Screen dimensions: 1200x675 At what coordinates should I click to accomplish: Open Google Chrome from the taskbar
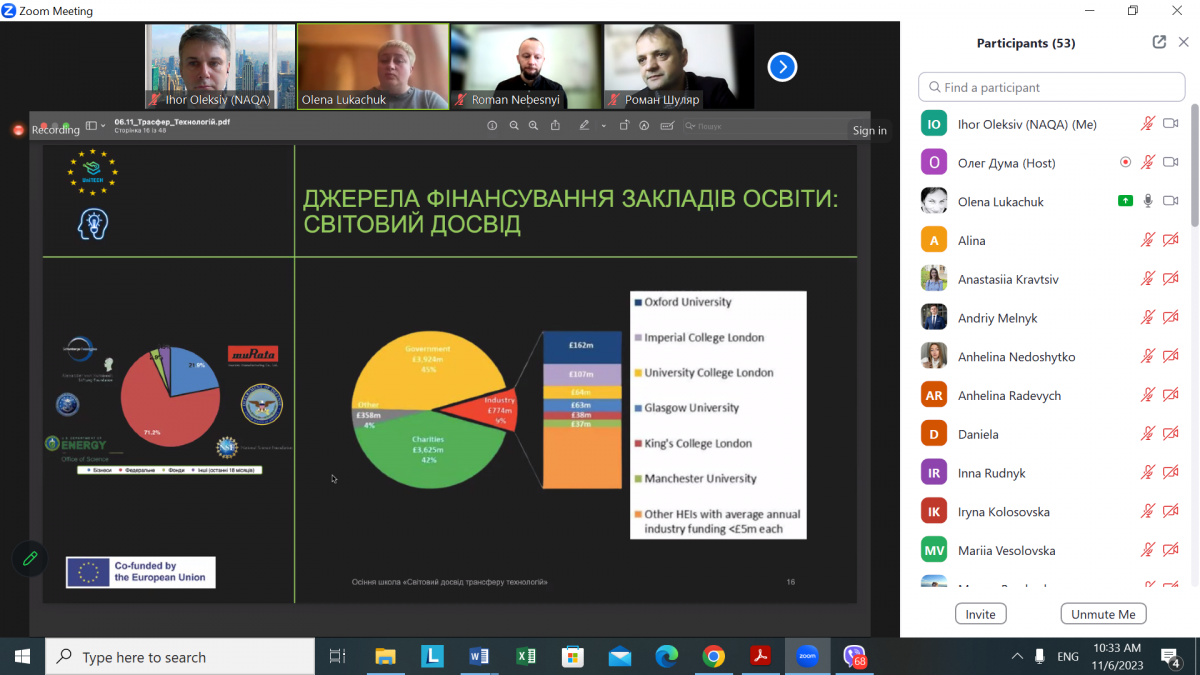713,657
